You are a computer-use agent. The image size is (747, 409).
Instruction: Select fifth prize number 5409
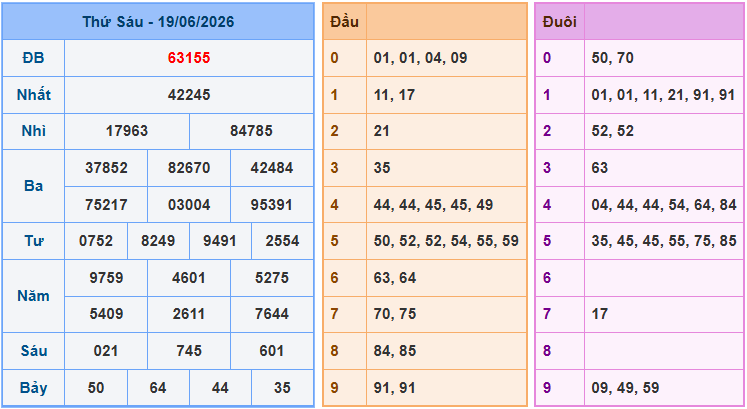(106, 314)
